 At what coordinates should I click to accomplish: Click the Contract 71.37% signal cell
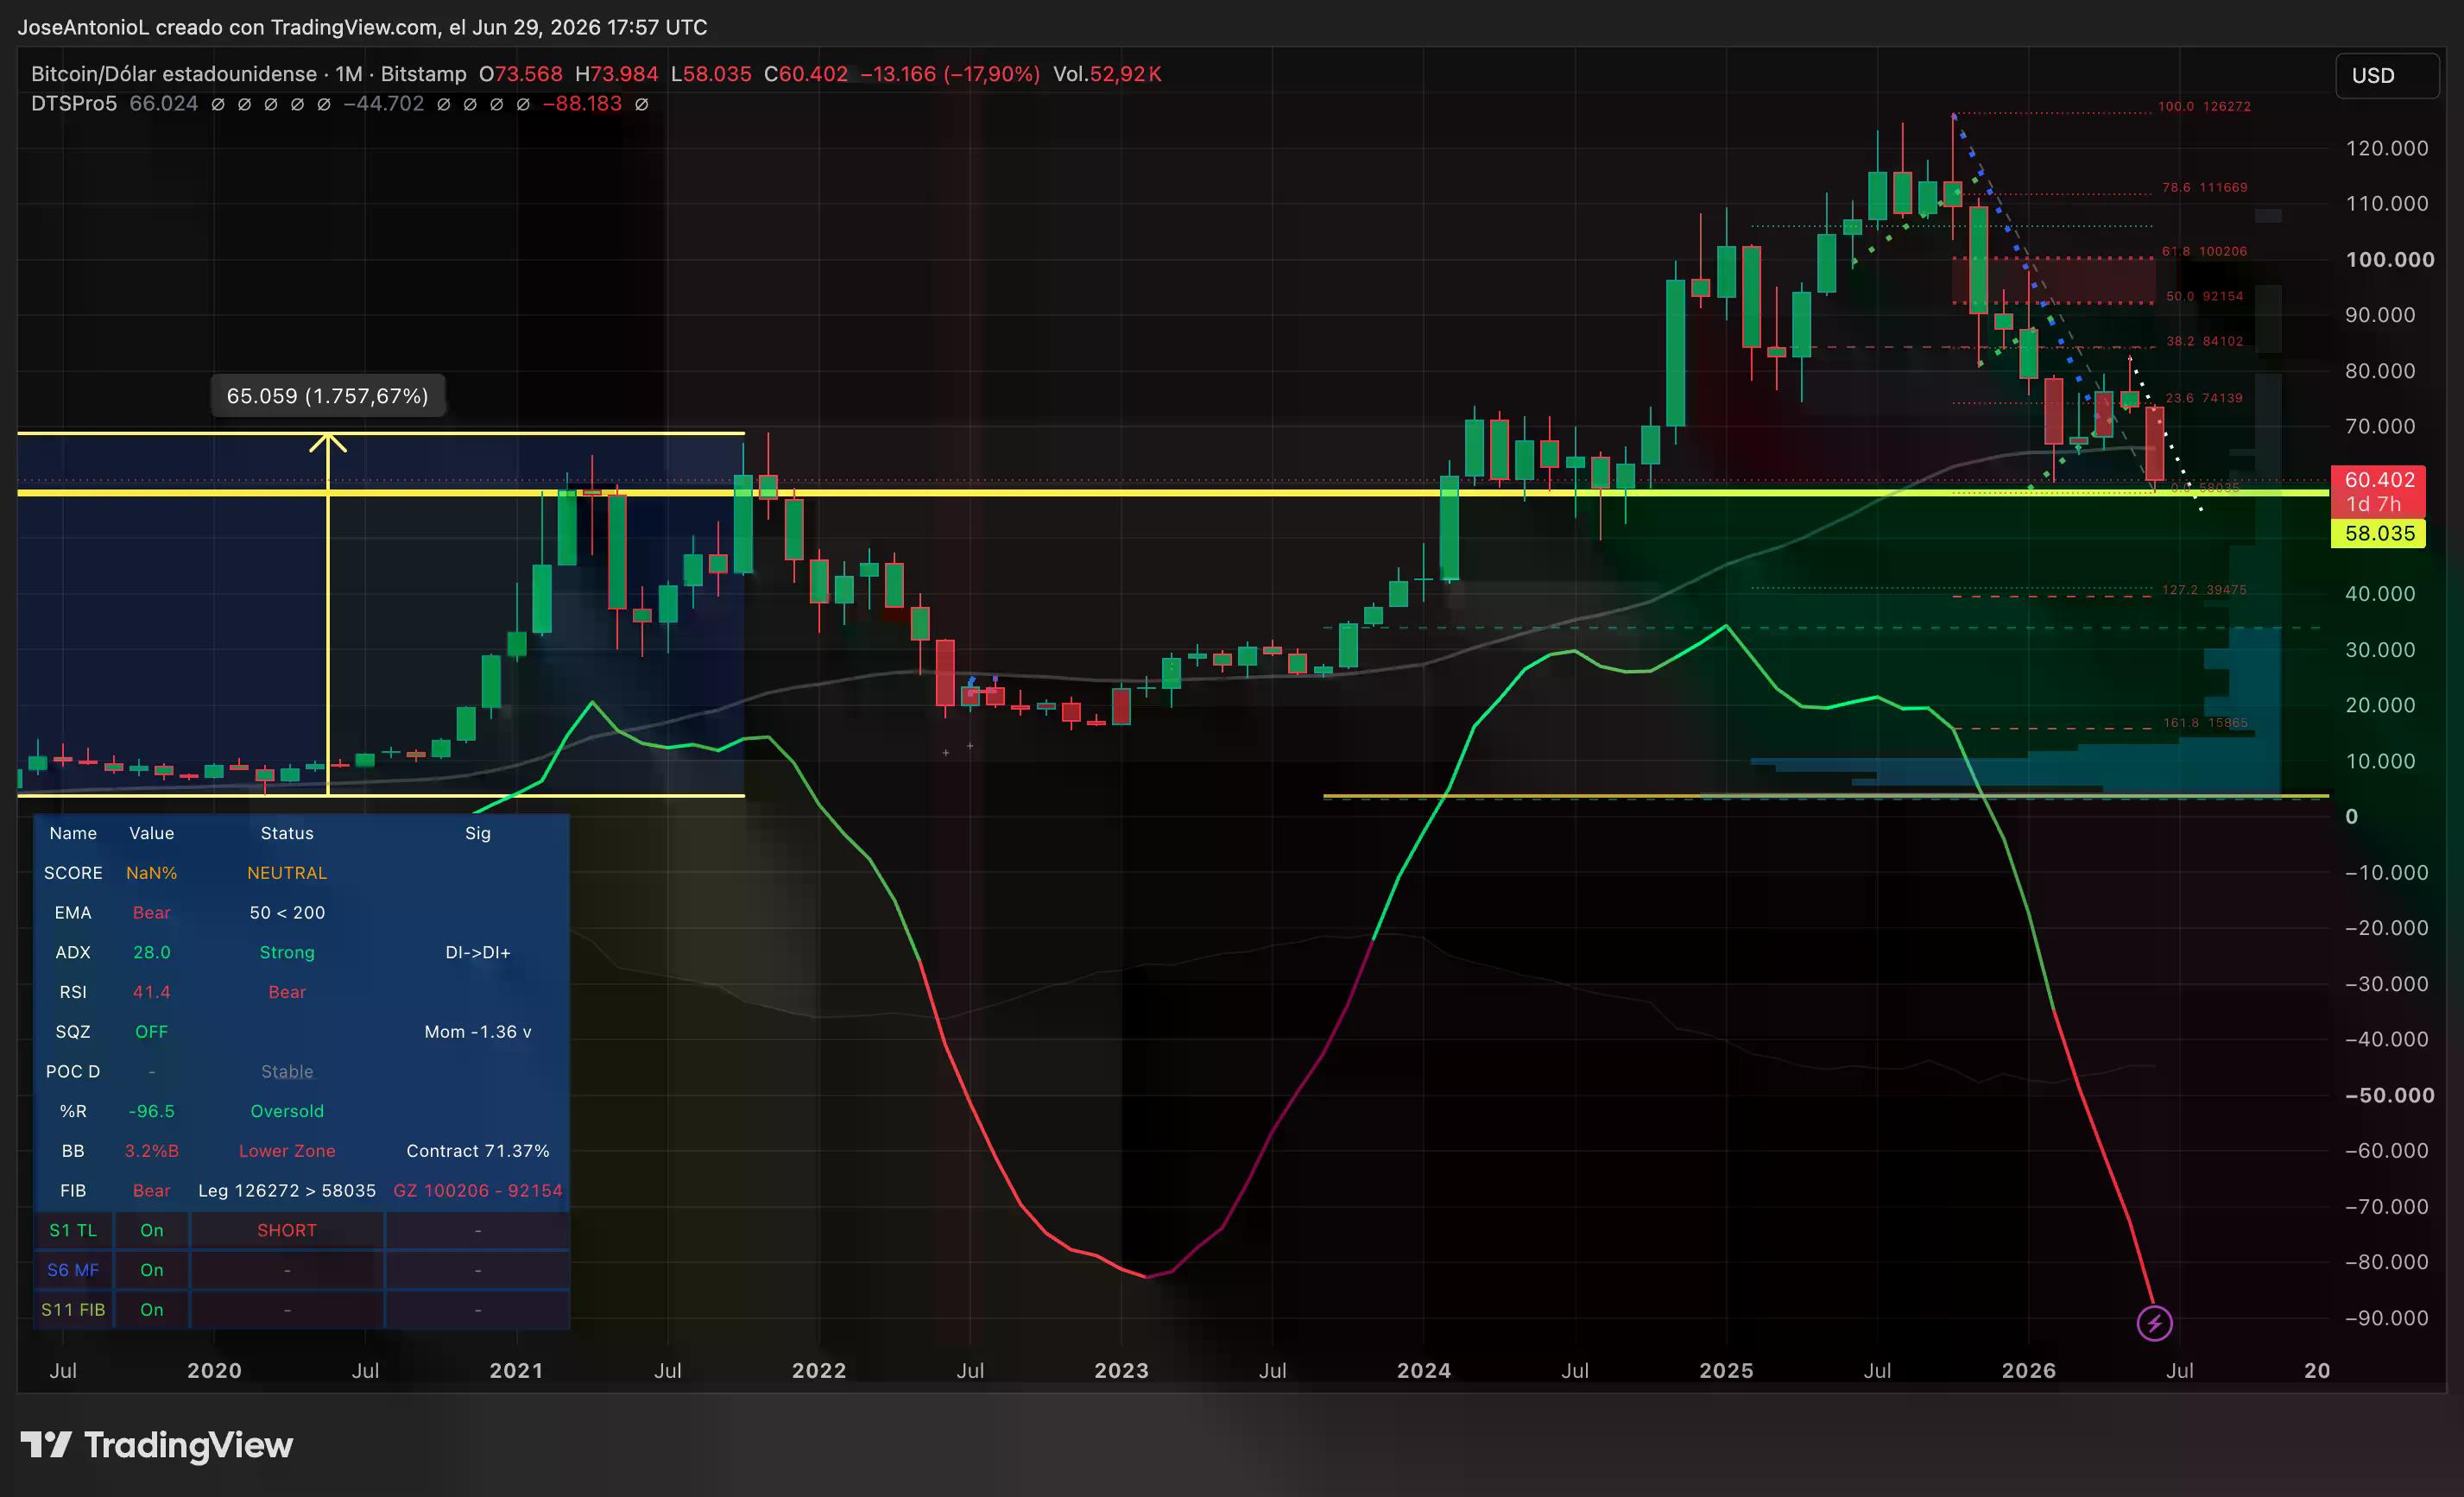pyautogui.click(x=478, y=1151)
